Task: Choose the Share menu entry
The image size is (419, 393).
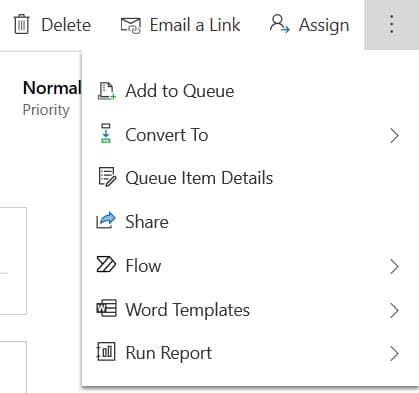Action: 147,222
